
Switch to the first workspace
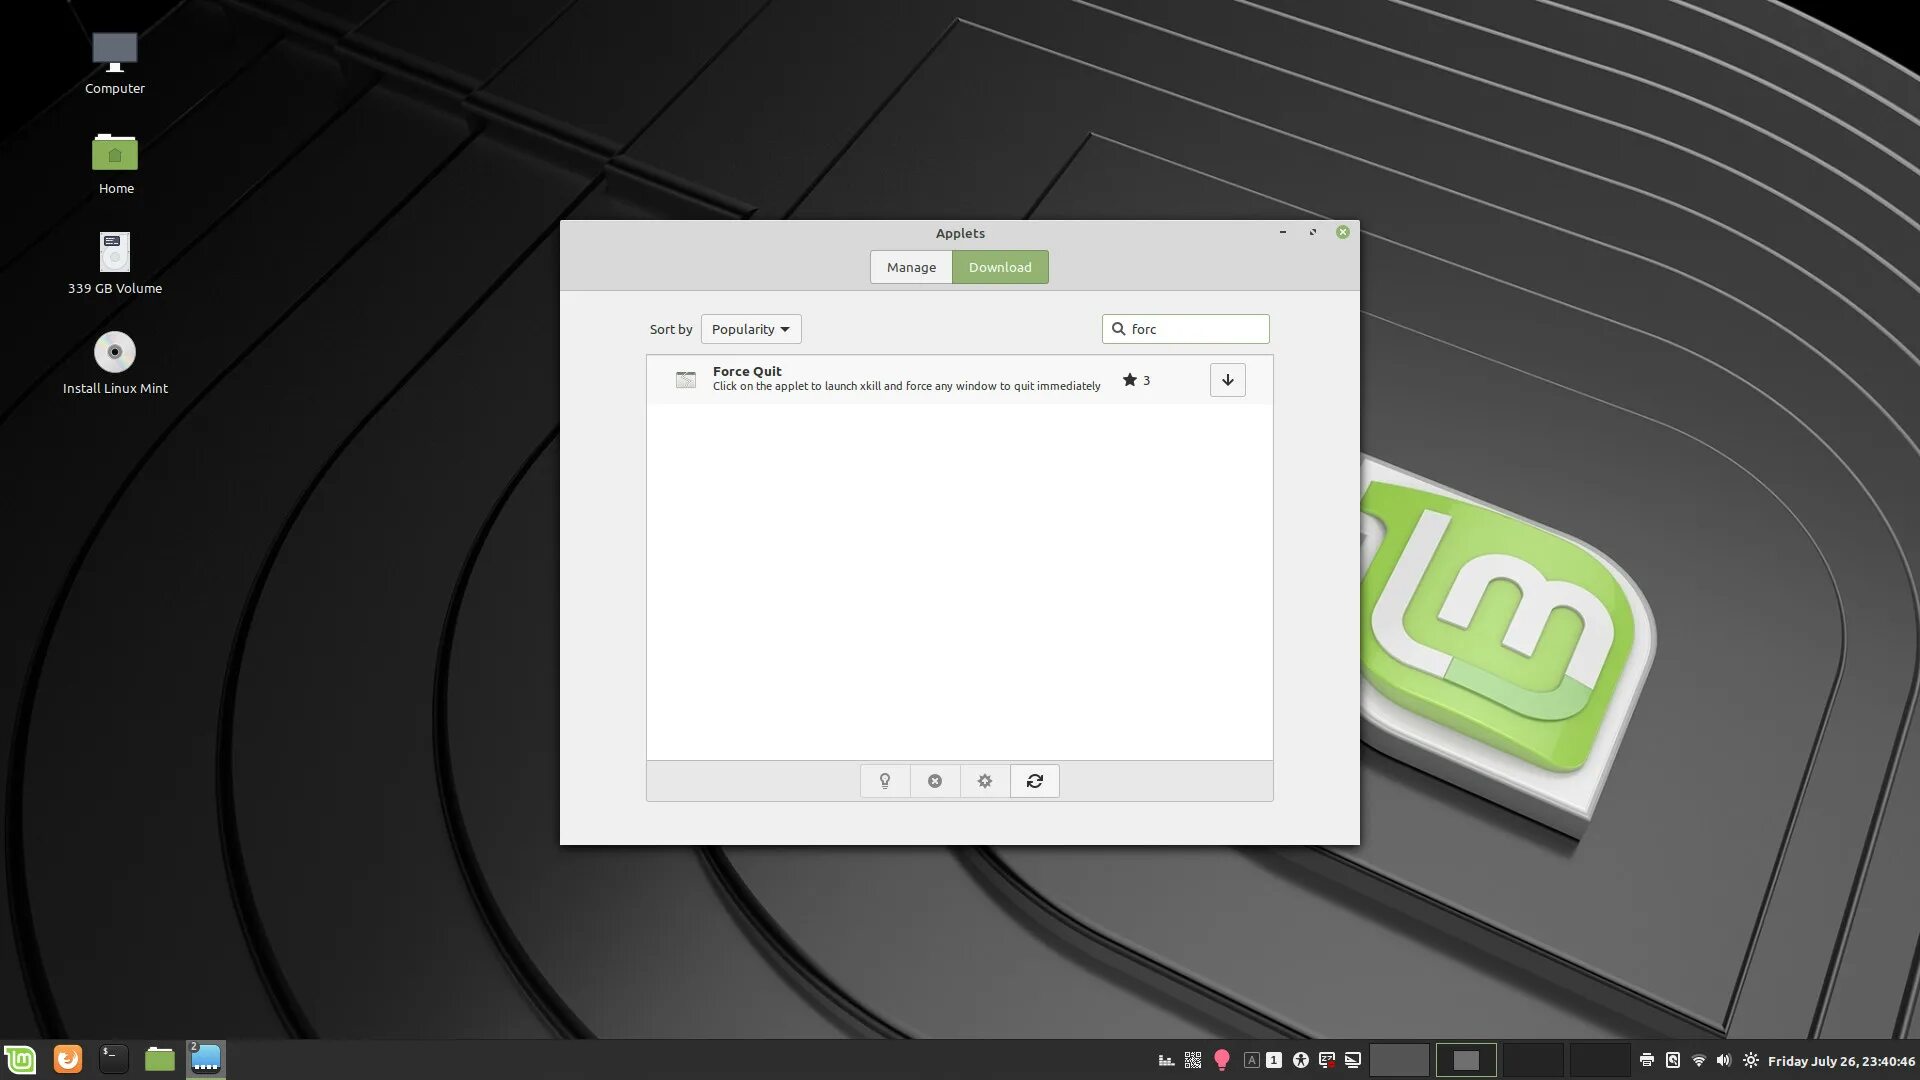tap(1398, 1060)
